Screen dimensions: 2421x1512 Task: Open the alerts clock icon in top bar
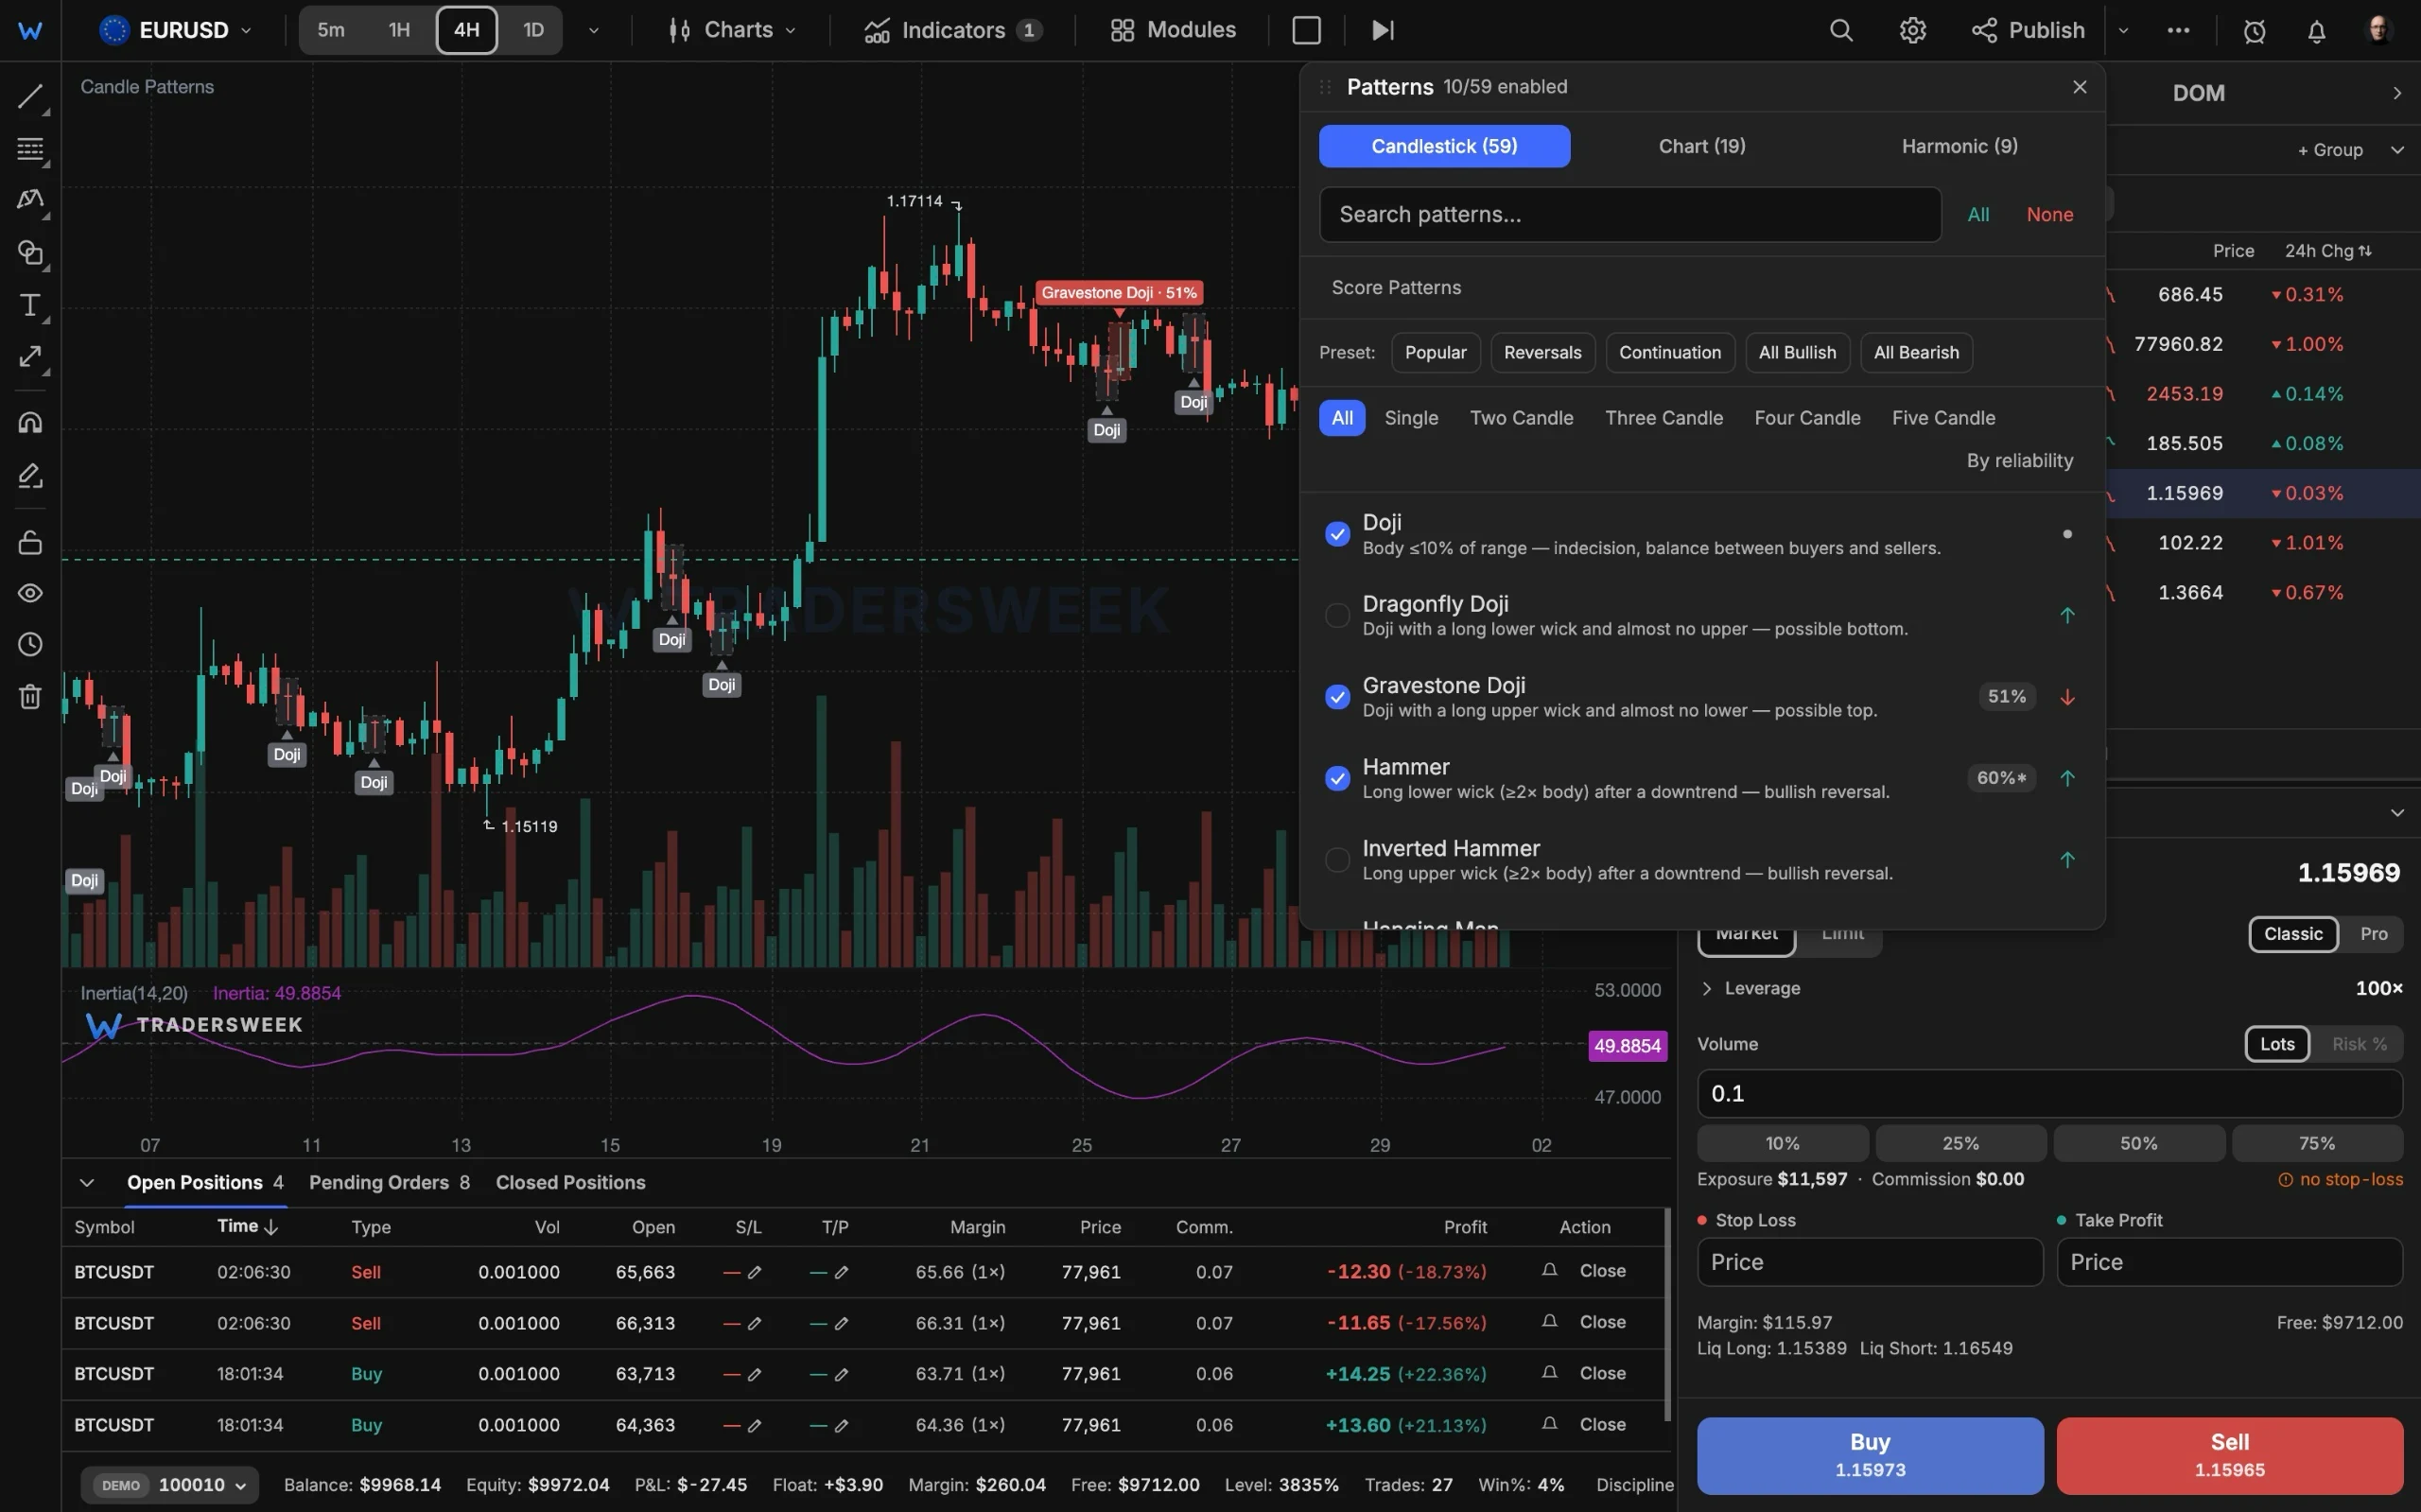tap(2254, 31)
